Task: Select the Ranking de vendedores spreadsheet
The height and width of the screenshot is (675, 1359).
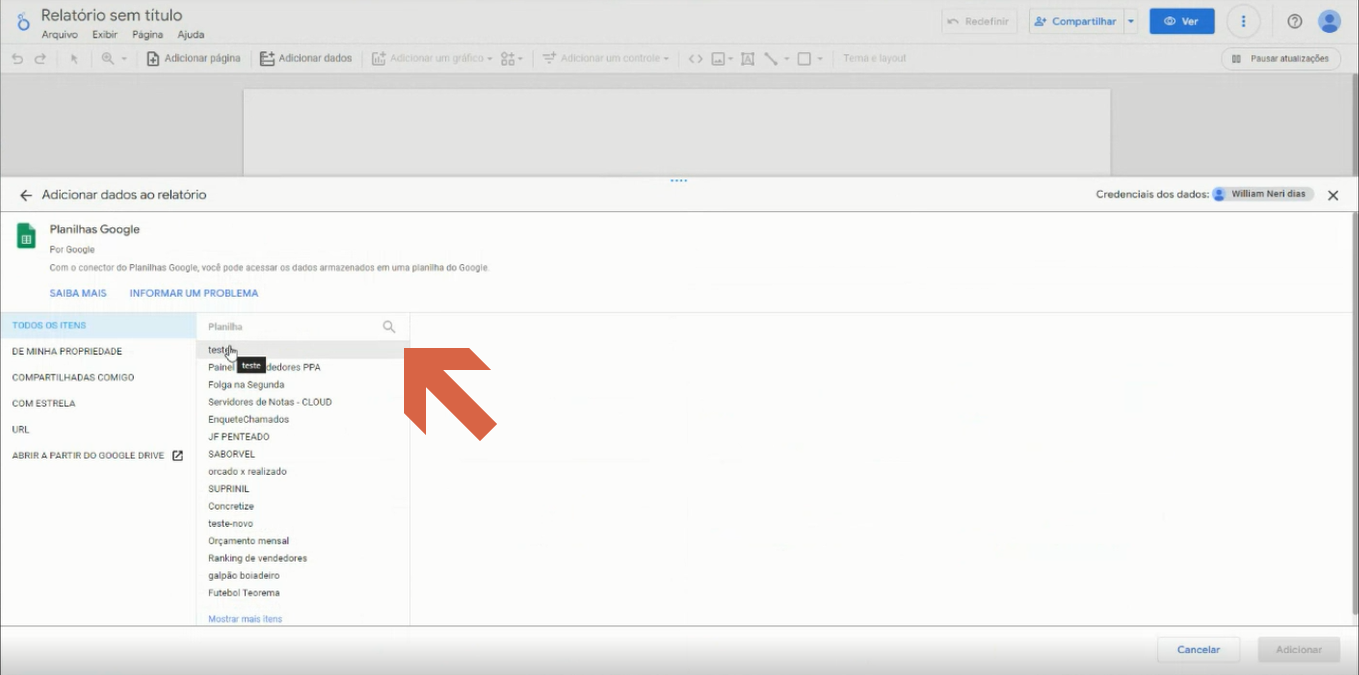Action: pyautogui.click(x=303, y=558)
